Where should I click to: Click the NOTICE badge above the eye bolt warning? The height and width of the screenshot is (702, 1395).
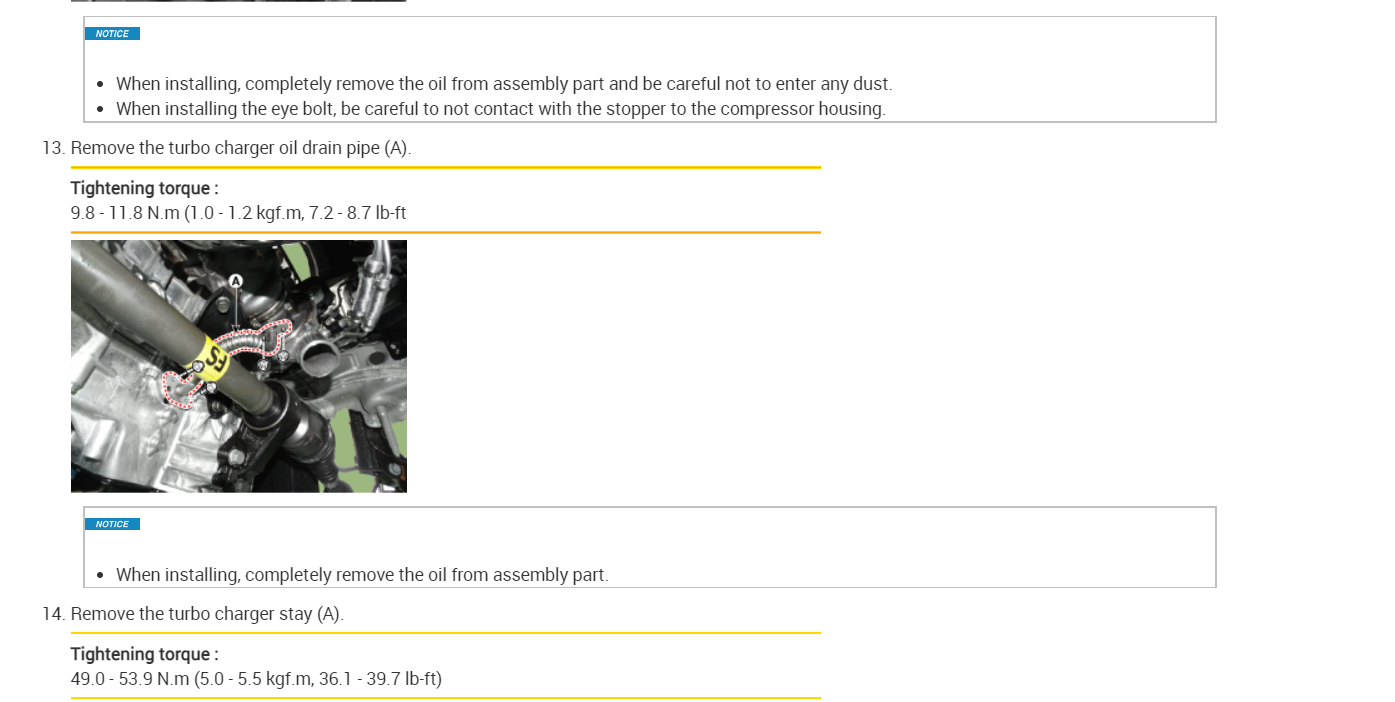click(112, 34)
